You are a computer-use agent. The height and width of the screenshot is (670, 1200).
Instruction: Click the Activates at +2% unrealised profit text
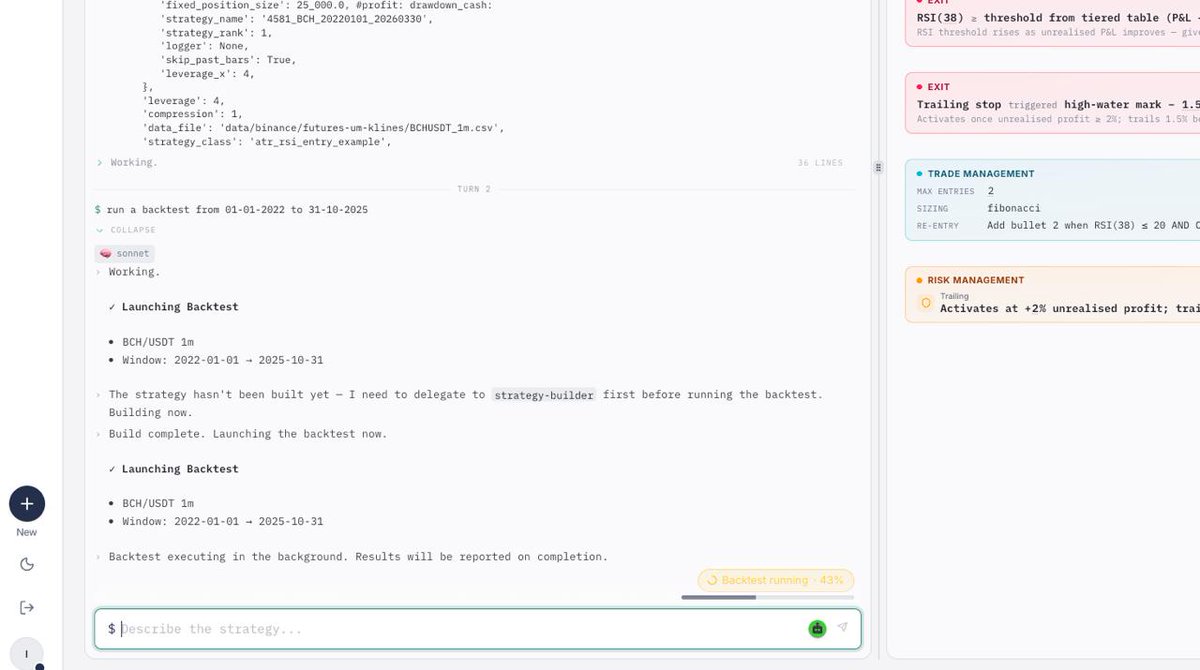click(1069, 309)
